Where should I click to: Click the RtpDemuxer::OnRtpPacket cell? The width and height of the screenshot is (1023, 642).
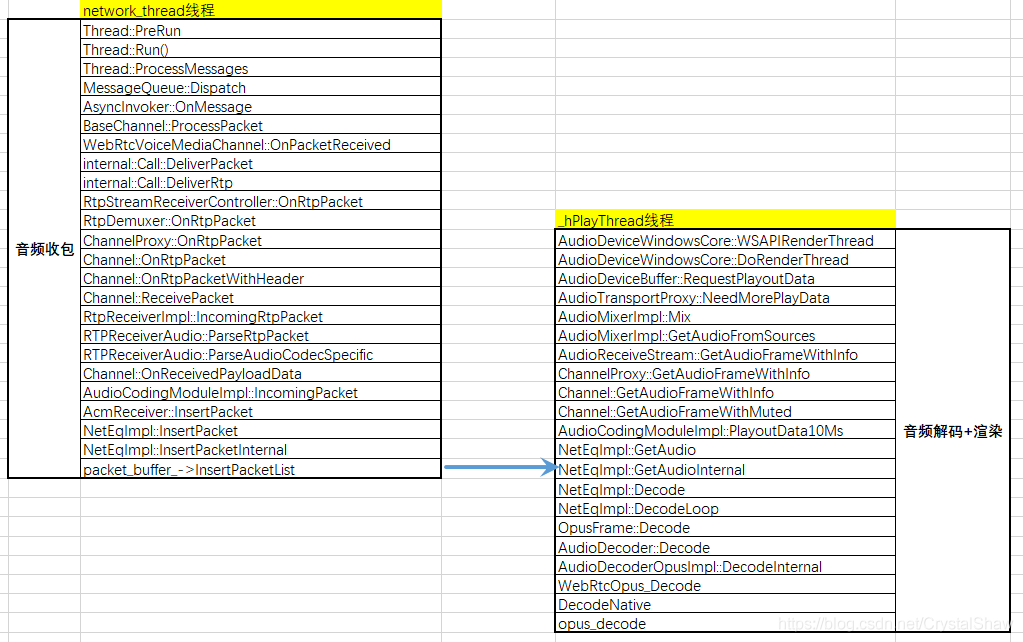(260, 221)
